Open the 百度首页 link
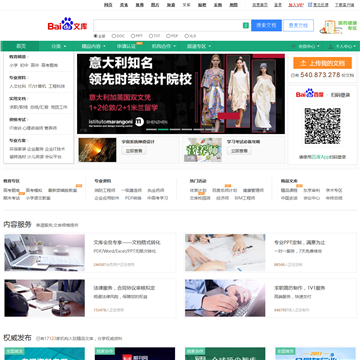 pos(260,5)
